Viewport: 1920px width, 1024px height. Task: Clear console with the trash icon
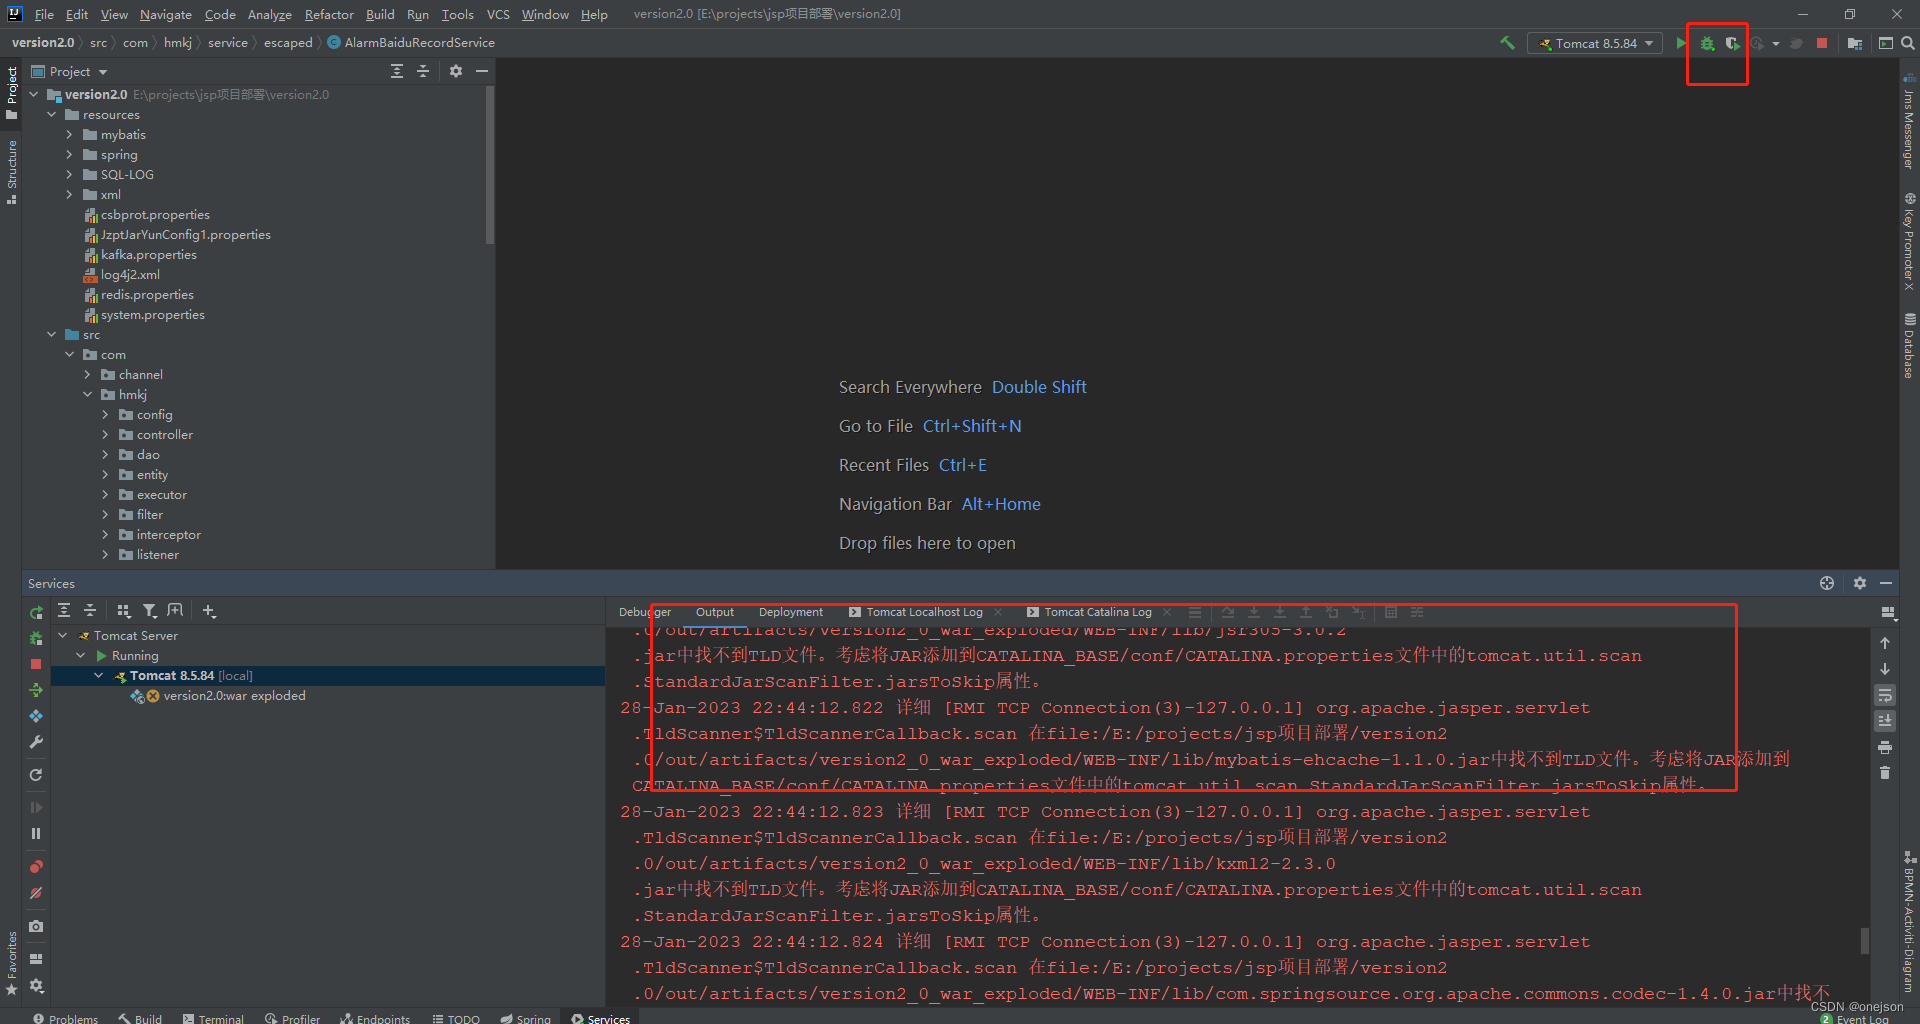pyautogui.click(x=1885, y=773)
